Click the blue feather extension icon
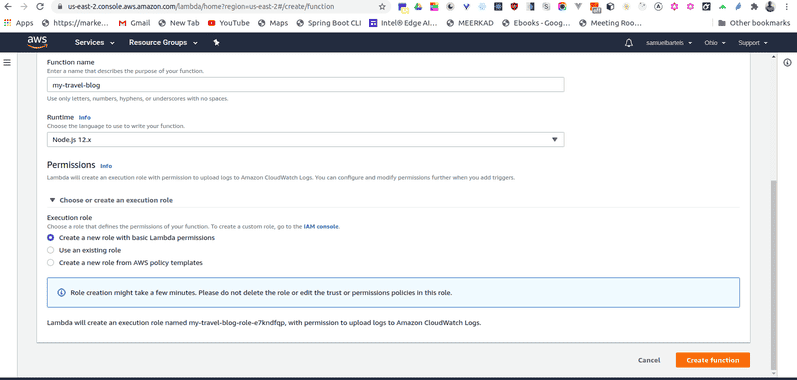The width and height of the screenshot is (797, 380). coord(739,7)
